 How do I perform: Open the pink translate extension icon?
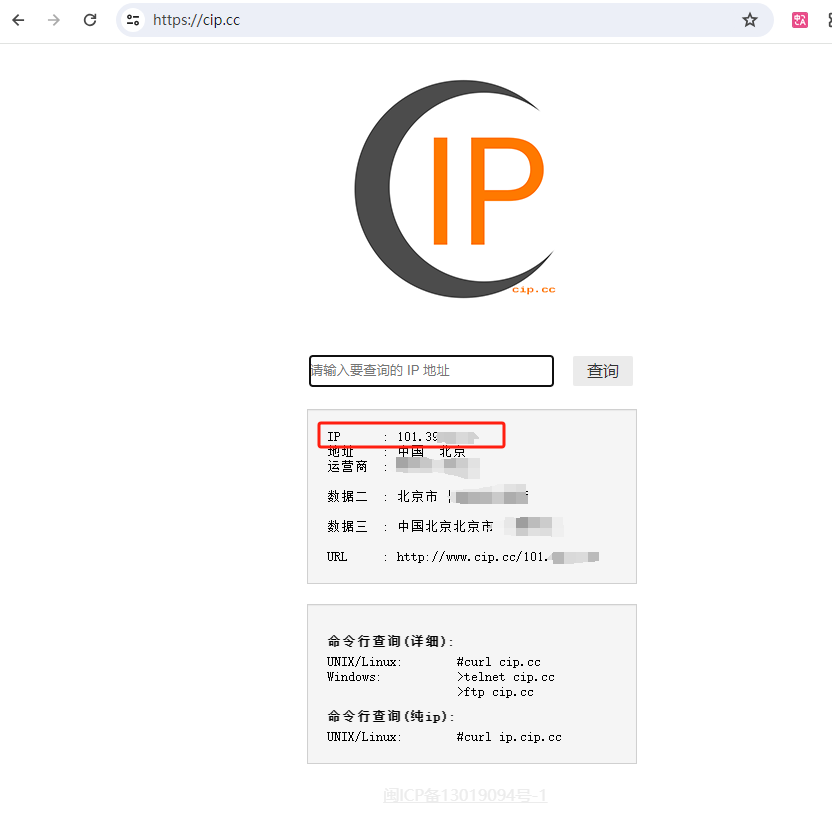point(800,20)
